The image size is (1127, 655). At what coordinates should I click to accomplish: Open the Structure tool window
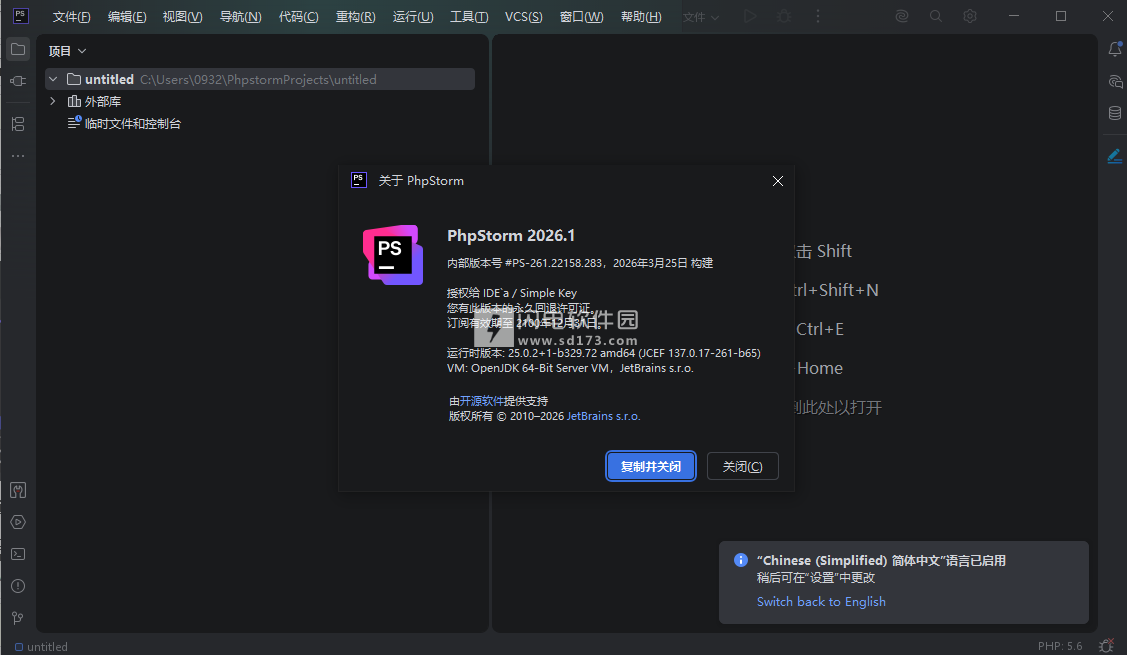pos(17,124)
